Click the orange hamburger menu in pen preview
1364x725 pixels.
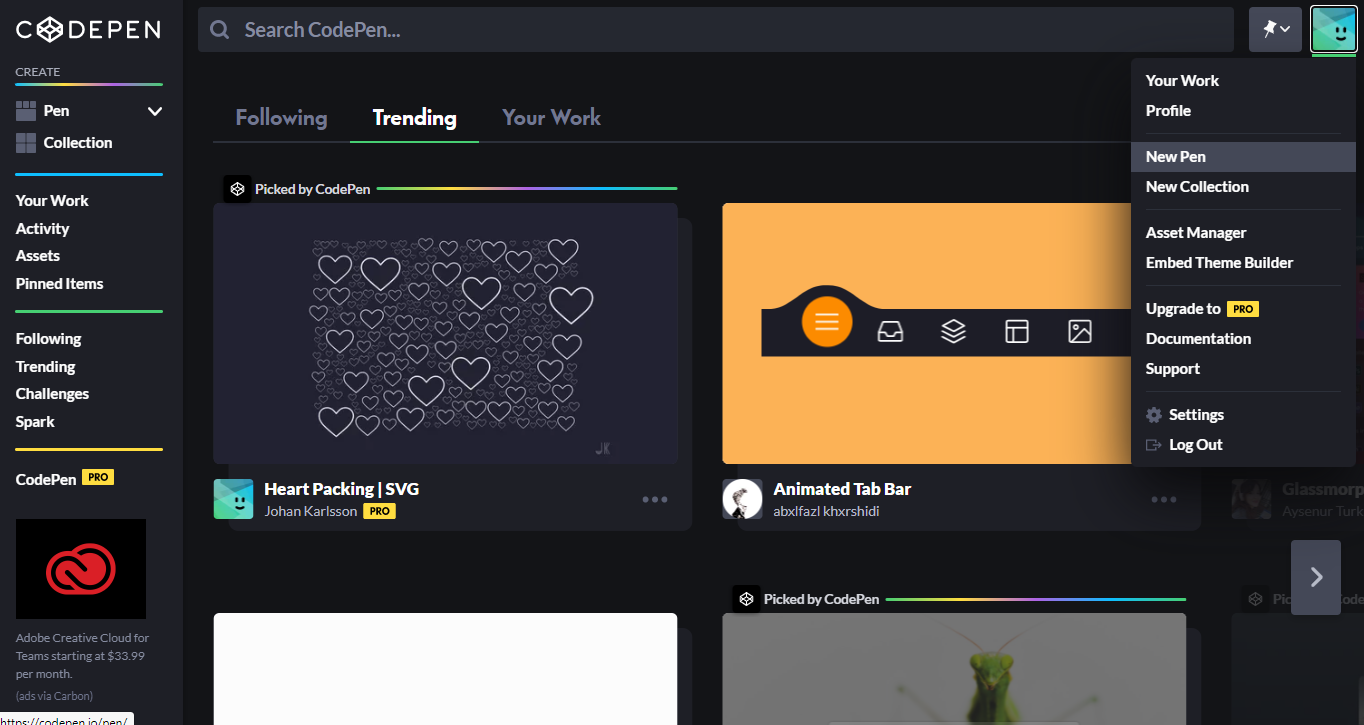827,322
